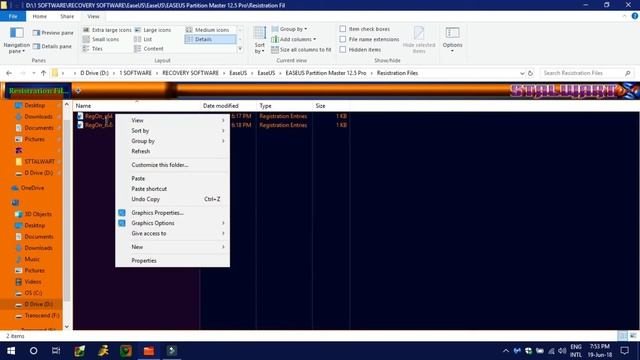Open the Sort by dropdown in ribbon
This screenshot has height=360, width=640.
[x=260, y=40]
